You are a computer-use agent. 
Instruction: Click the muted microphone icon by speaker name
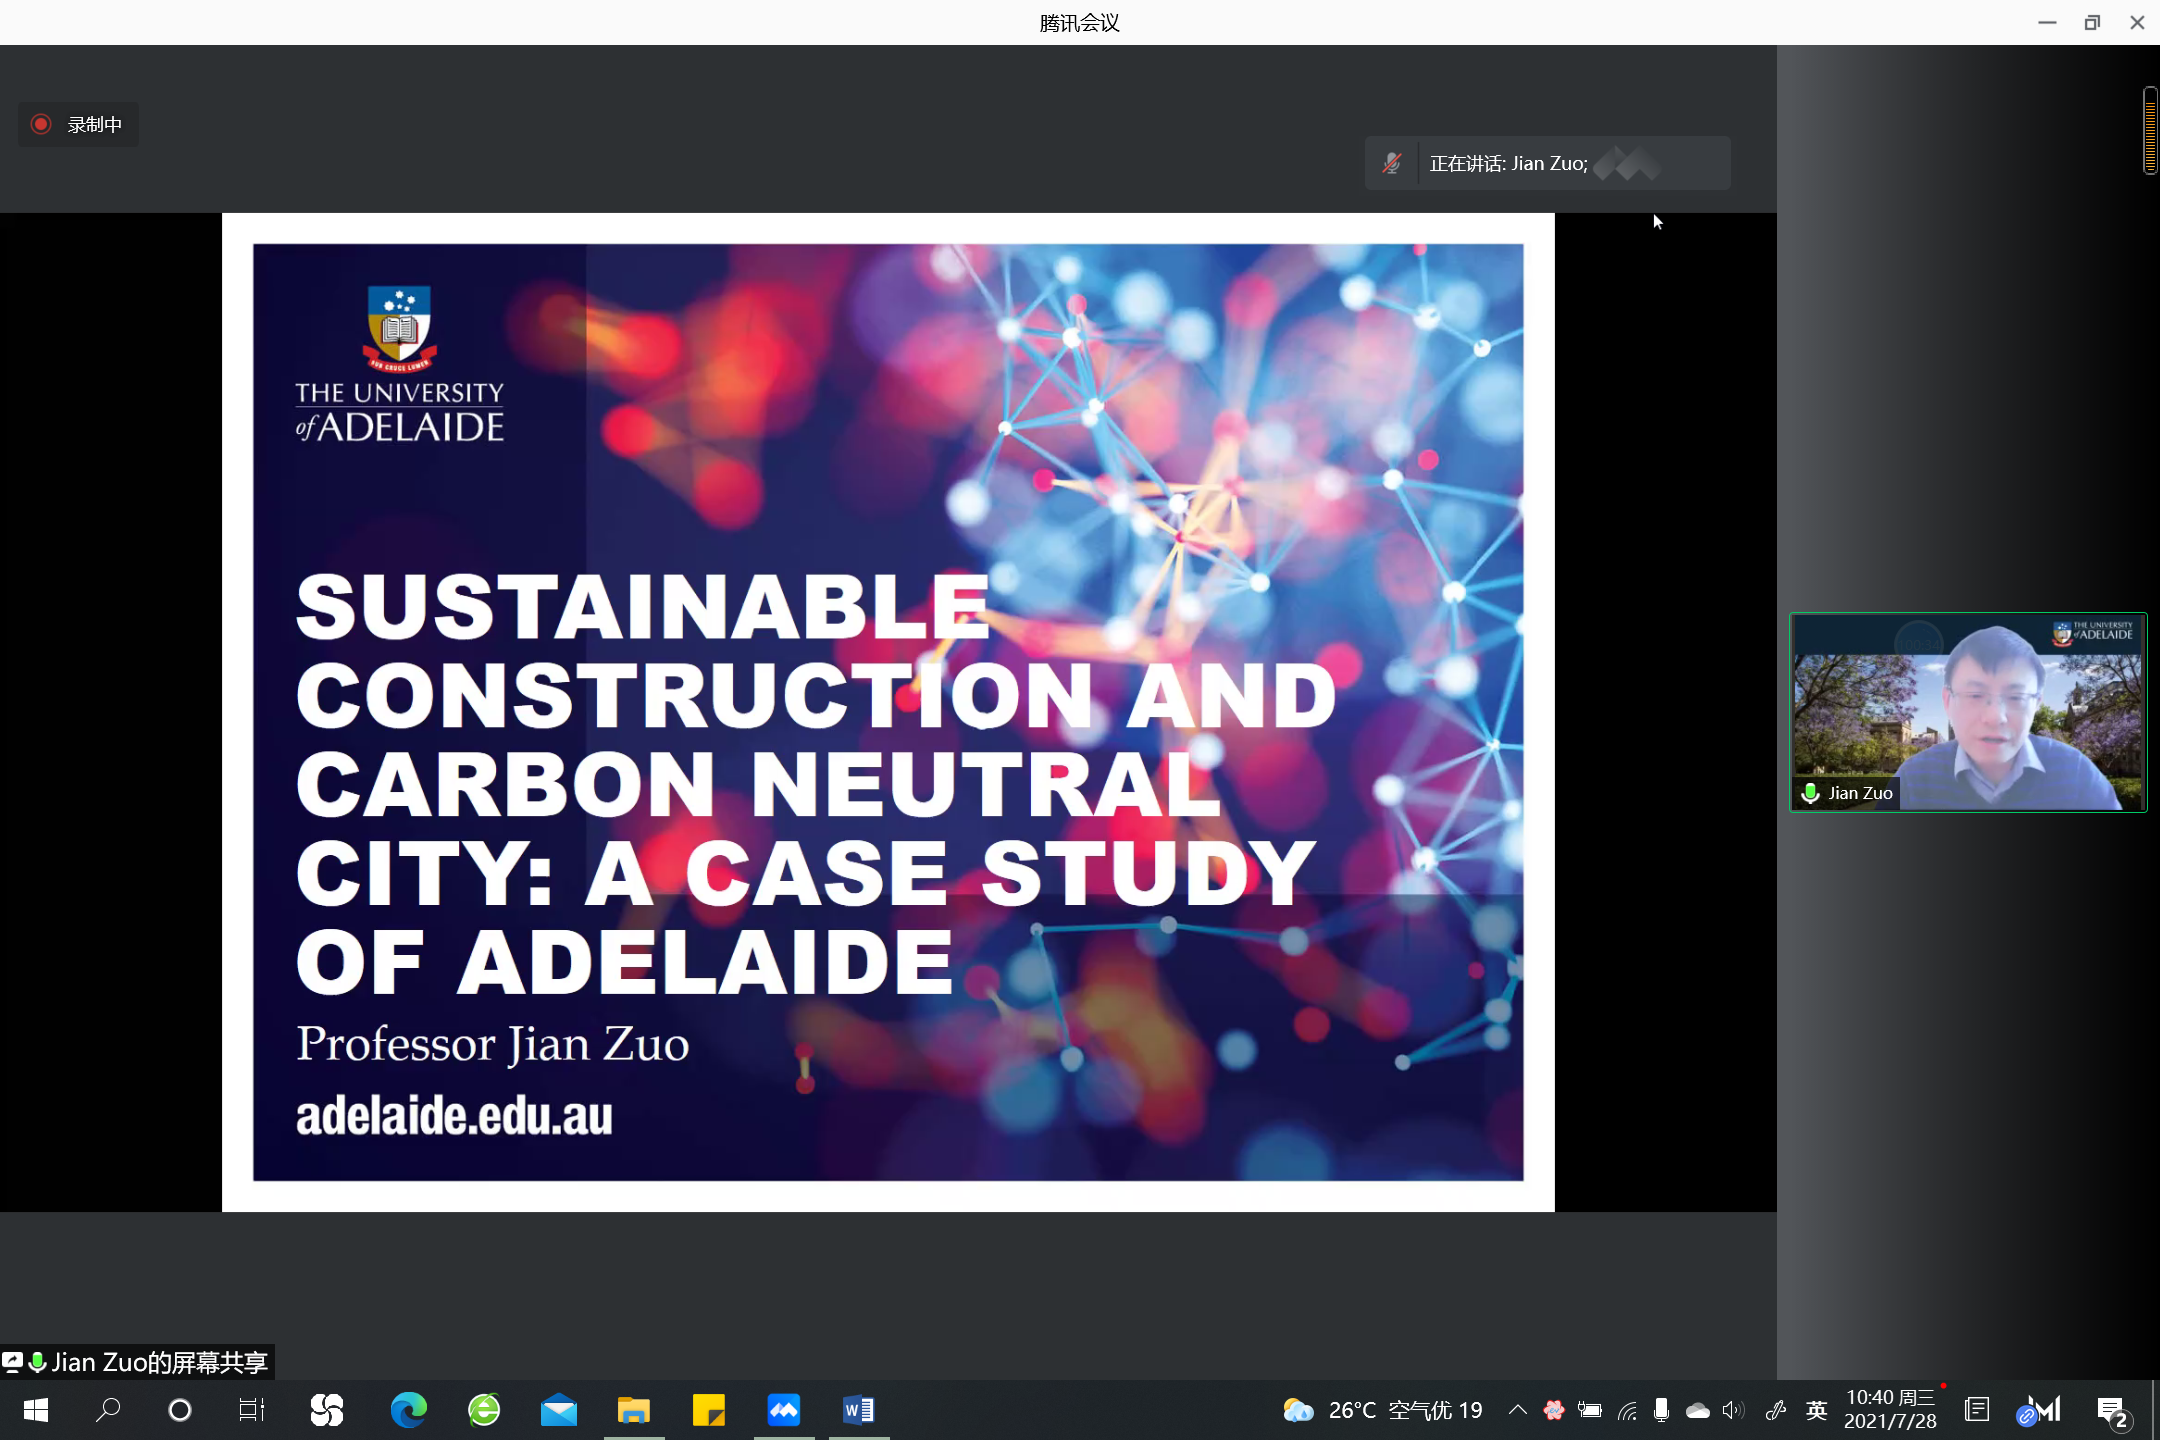point(1391,163)
